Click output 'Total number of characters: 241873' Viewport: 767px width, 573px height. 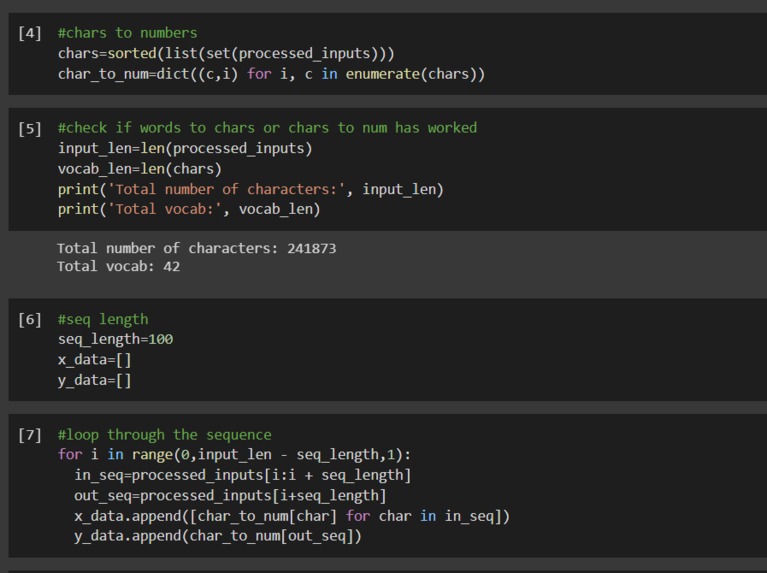click(197, 249)
